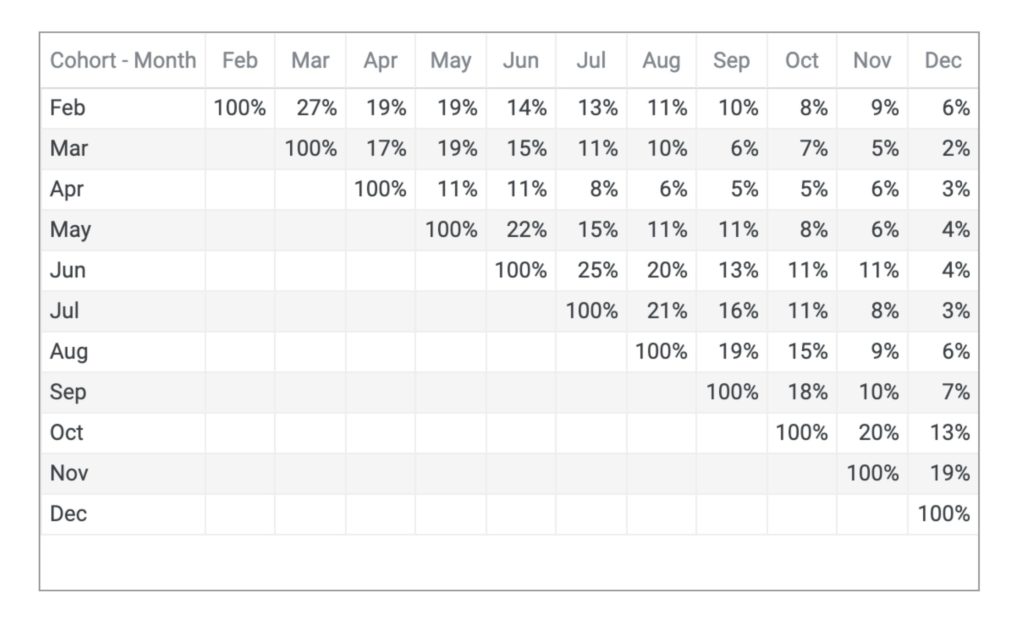Select the 100% cell in Dec row
The height and width of the screenshot is (621, 1024).
[943, 514]
